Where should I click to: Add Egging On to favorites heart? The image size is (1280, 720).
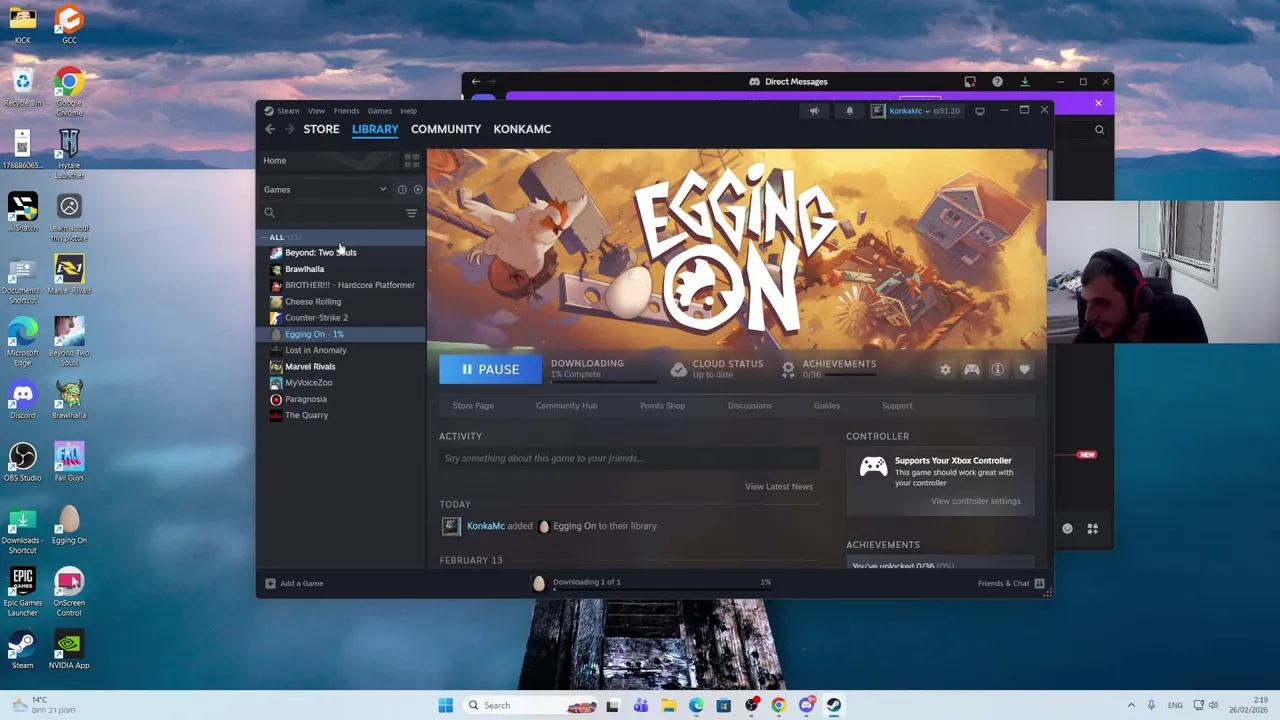pos(1024,370)
